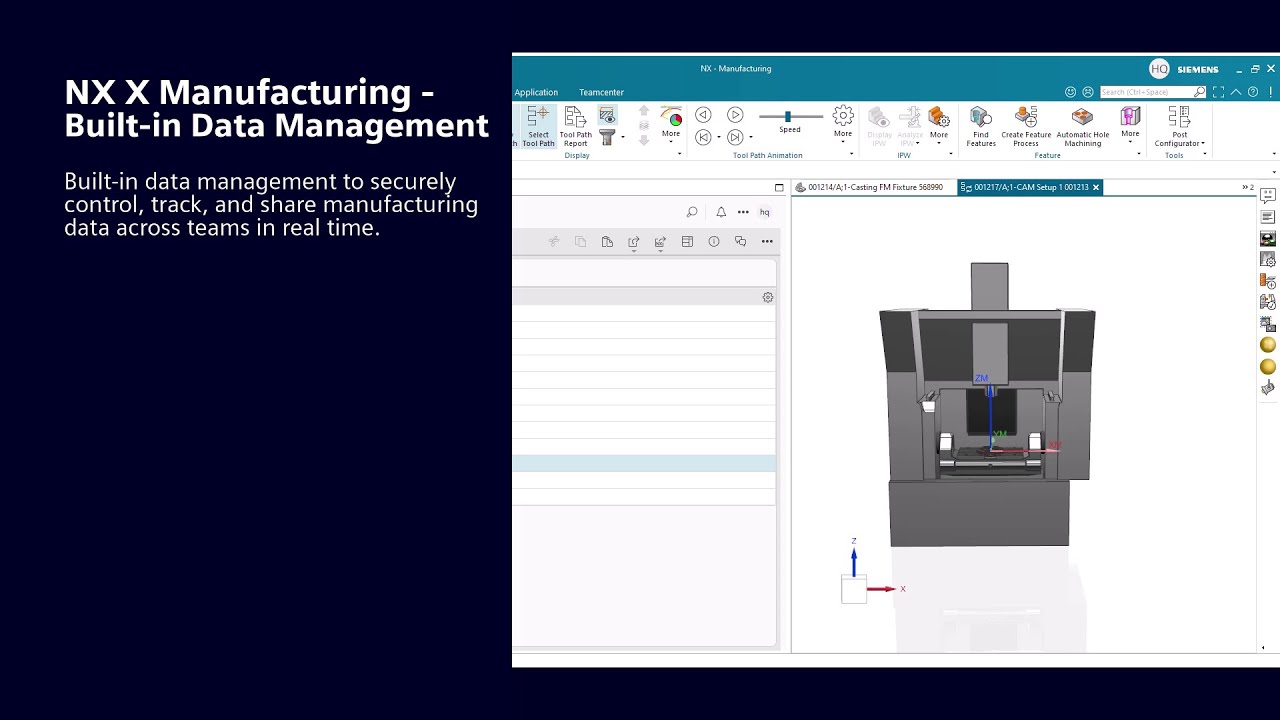
Task: Click the search magnifier in Teamcenter panel
Action: [691, 212]
